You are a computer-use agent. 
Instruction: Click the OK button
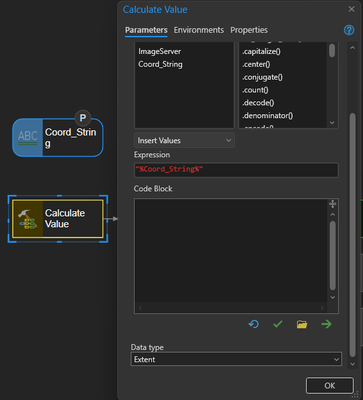(x=330, y=386)
